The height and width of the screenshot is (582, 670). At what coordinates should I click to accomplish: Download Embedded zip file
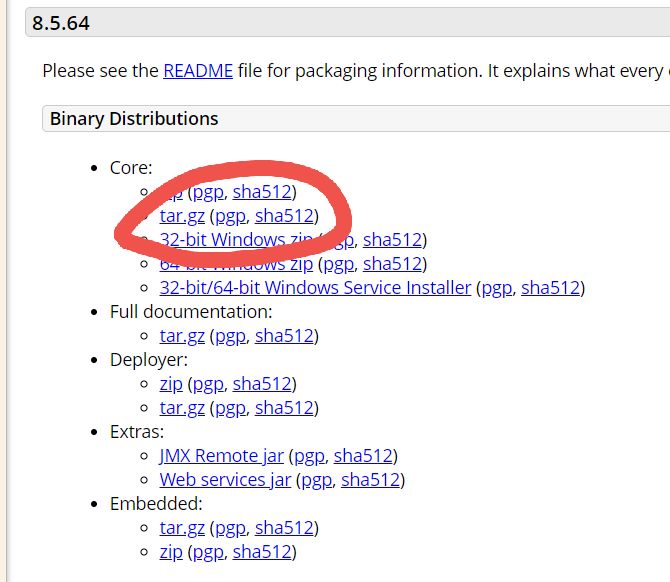click(x=171, y=552)
